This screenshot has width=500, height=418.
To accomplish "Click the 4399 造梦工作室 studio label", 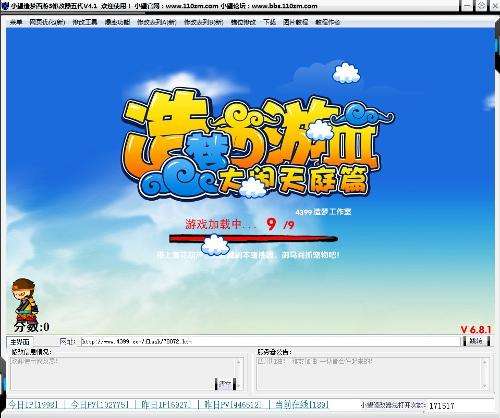I will pos(323,212).
